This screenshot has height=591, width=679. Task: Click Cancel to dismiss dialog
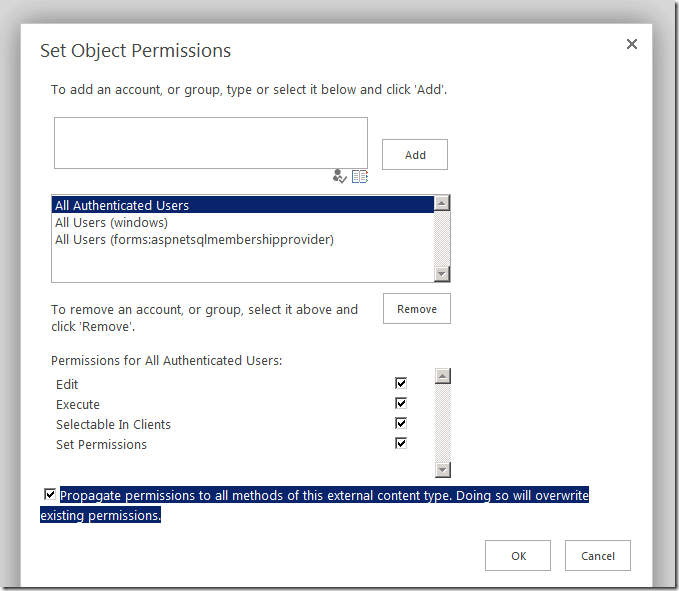point(598,556)
